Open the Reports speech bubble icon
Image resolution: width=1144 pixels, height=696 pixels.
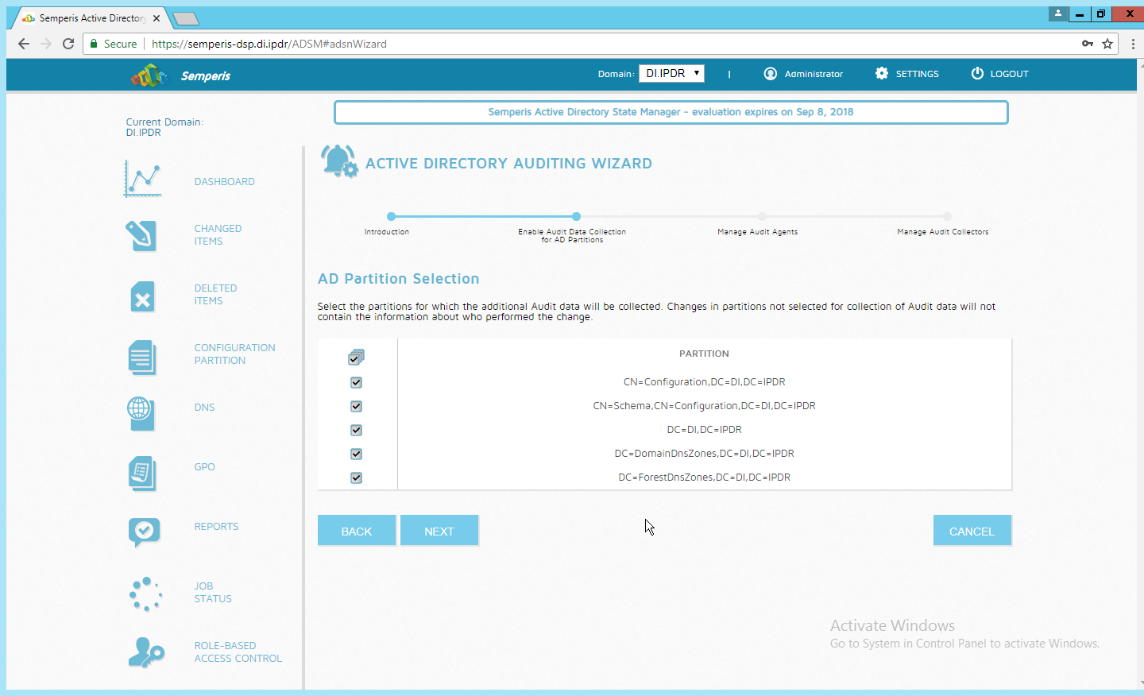coord(144,530)
